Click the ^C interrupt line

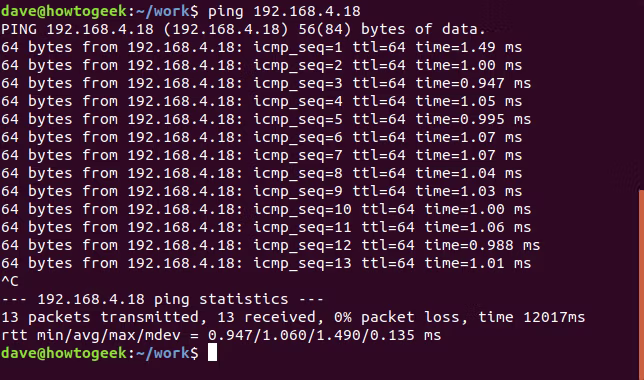10,281
